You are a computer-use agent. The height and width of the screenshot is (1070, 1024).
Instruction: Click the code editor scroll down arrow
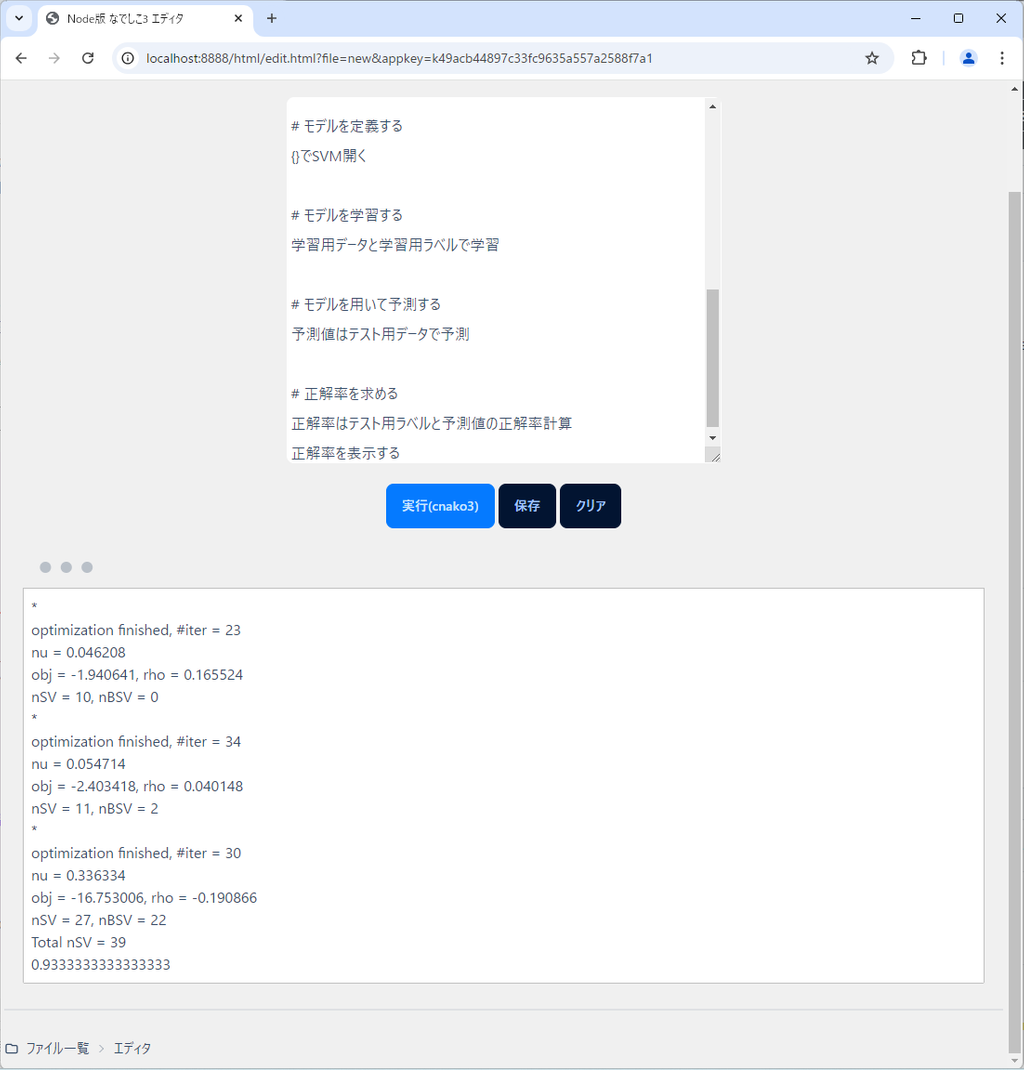pyautogui.click(x=712, y=438)
